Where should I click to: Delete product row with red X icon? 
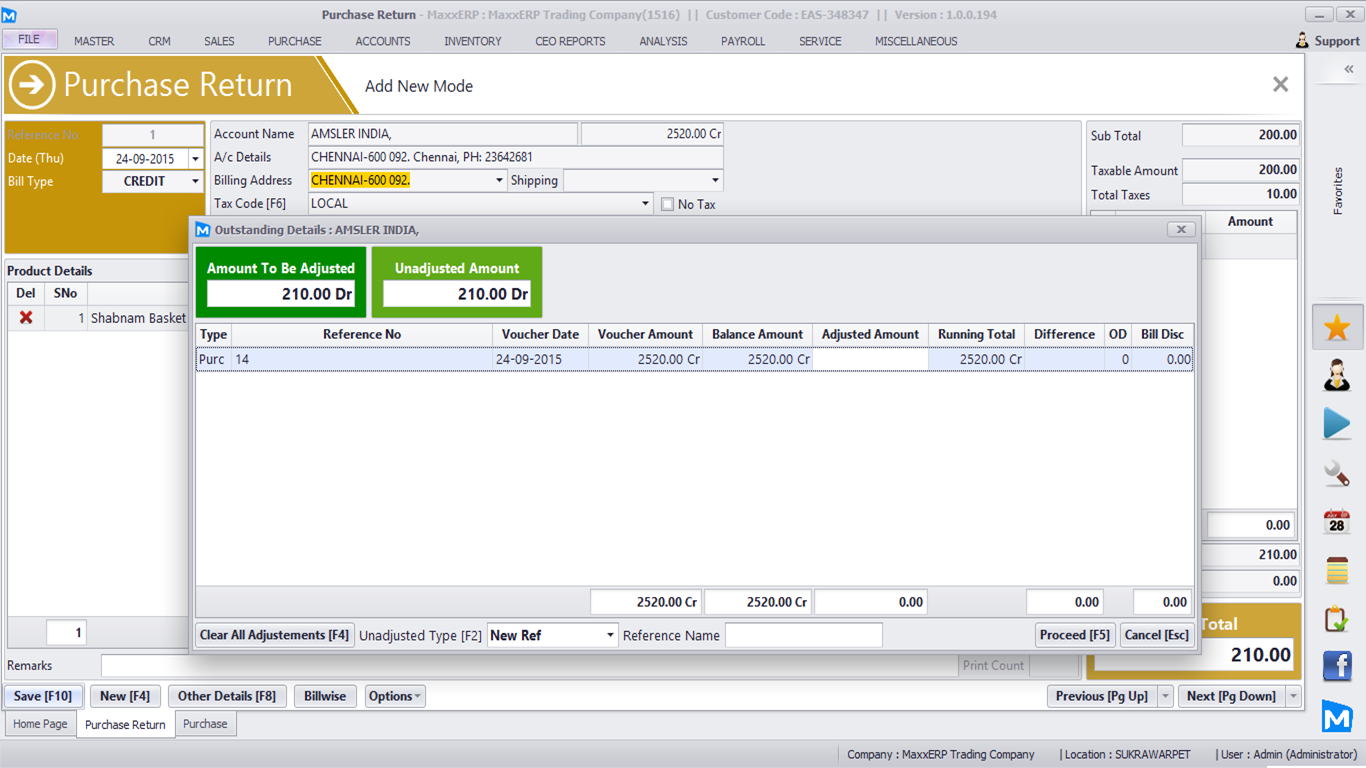coord(26,318)
